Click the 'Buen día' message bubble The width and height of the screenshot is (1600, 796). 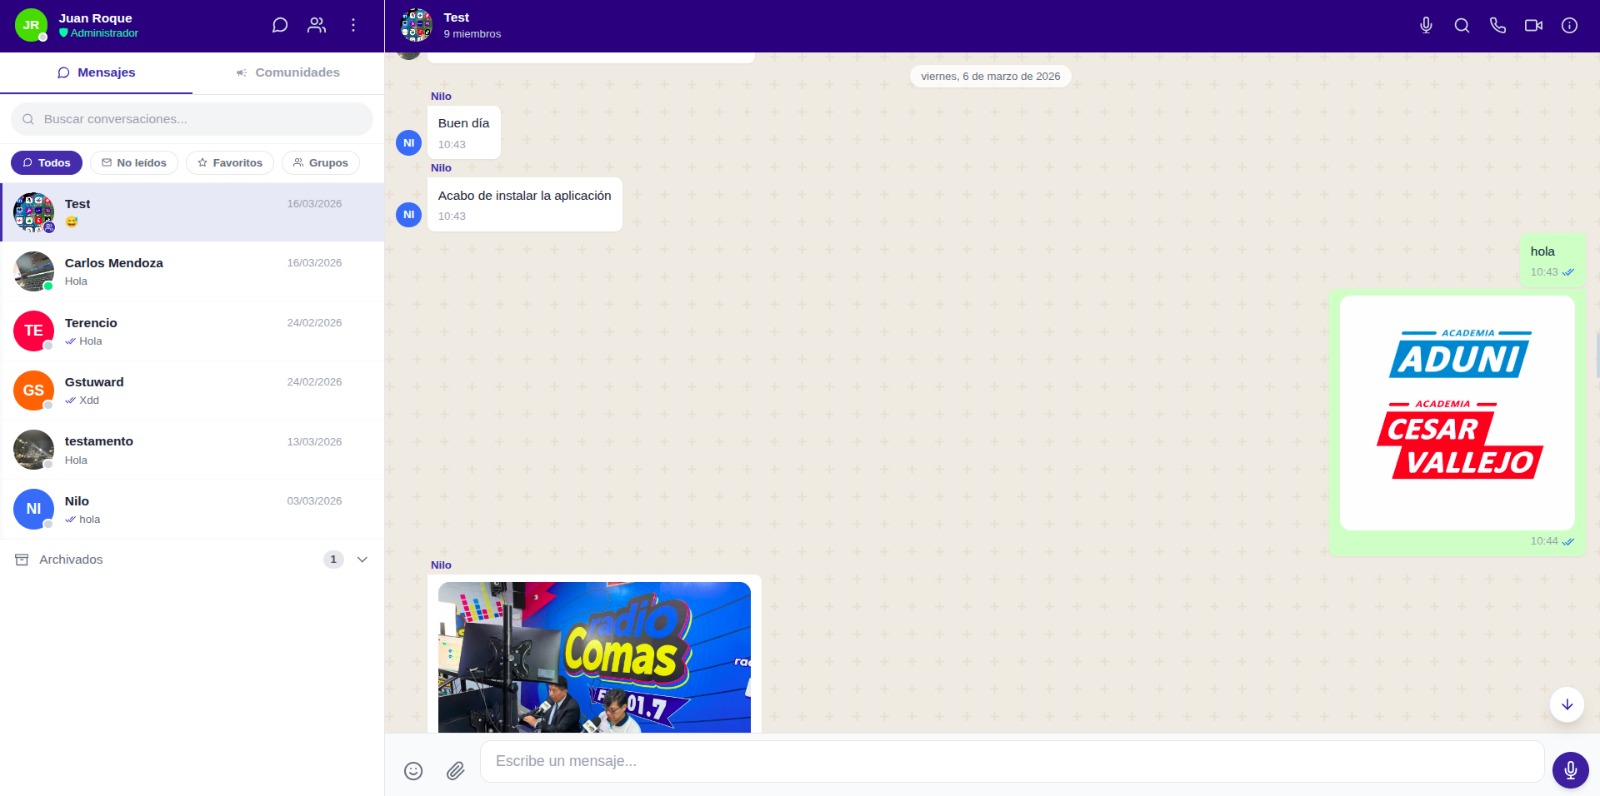point(464,132)
